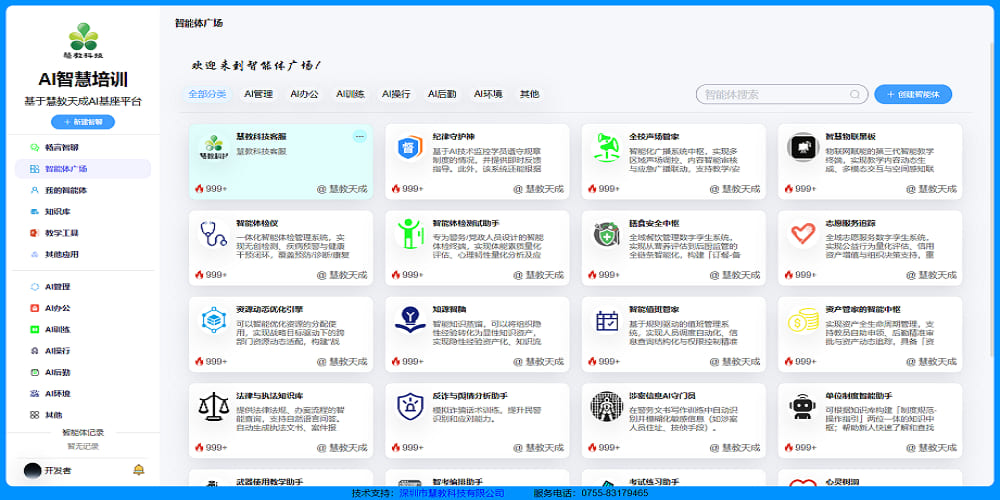Switch to the AI办公 category tab
The image size is (1000, 500).
(304, 94)
